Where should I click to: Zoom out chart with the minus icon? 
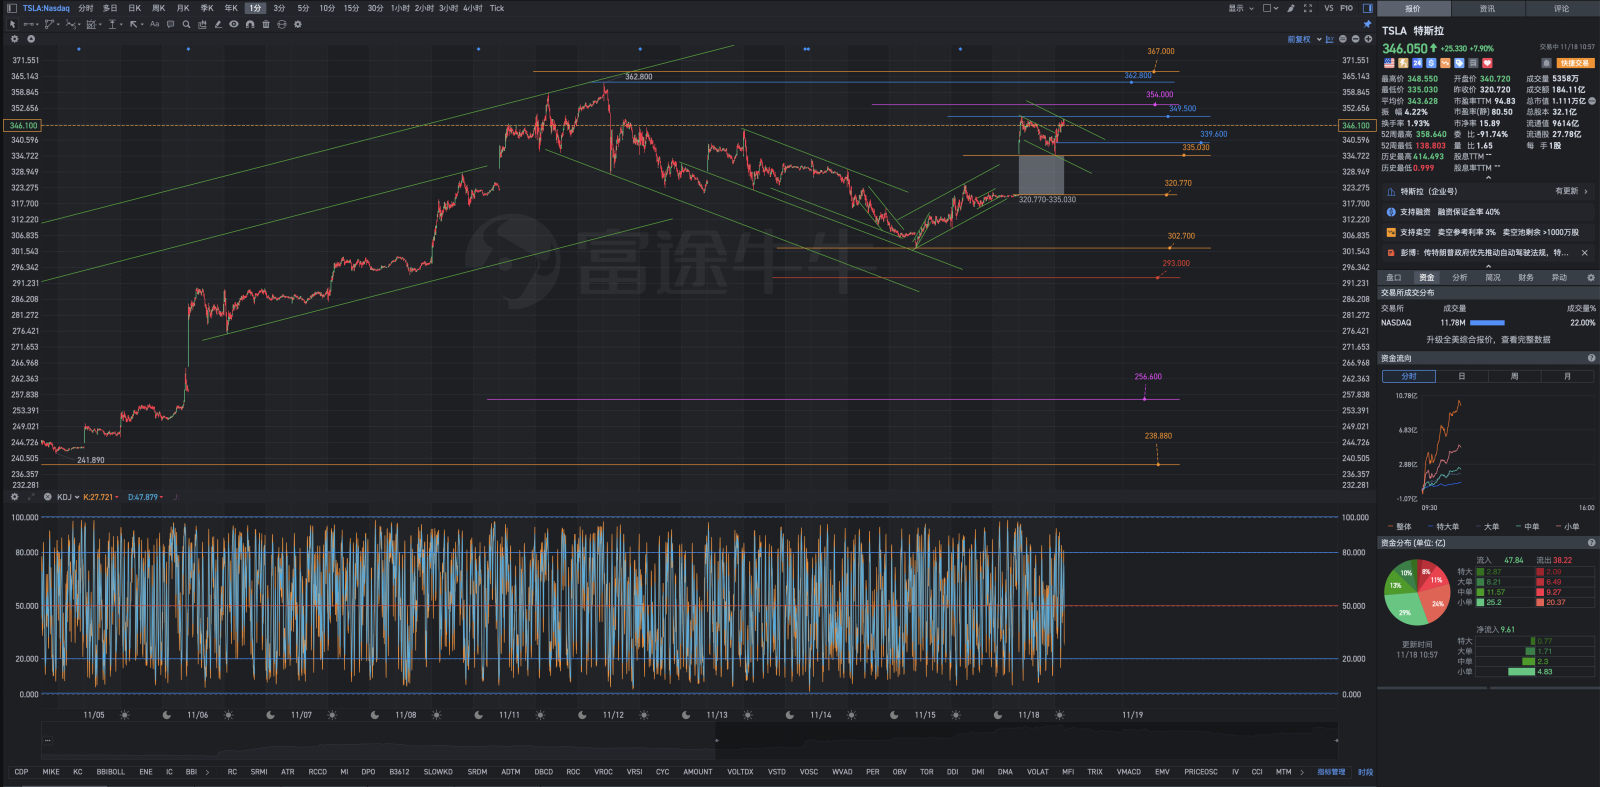coord(1355,39)
